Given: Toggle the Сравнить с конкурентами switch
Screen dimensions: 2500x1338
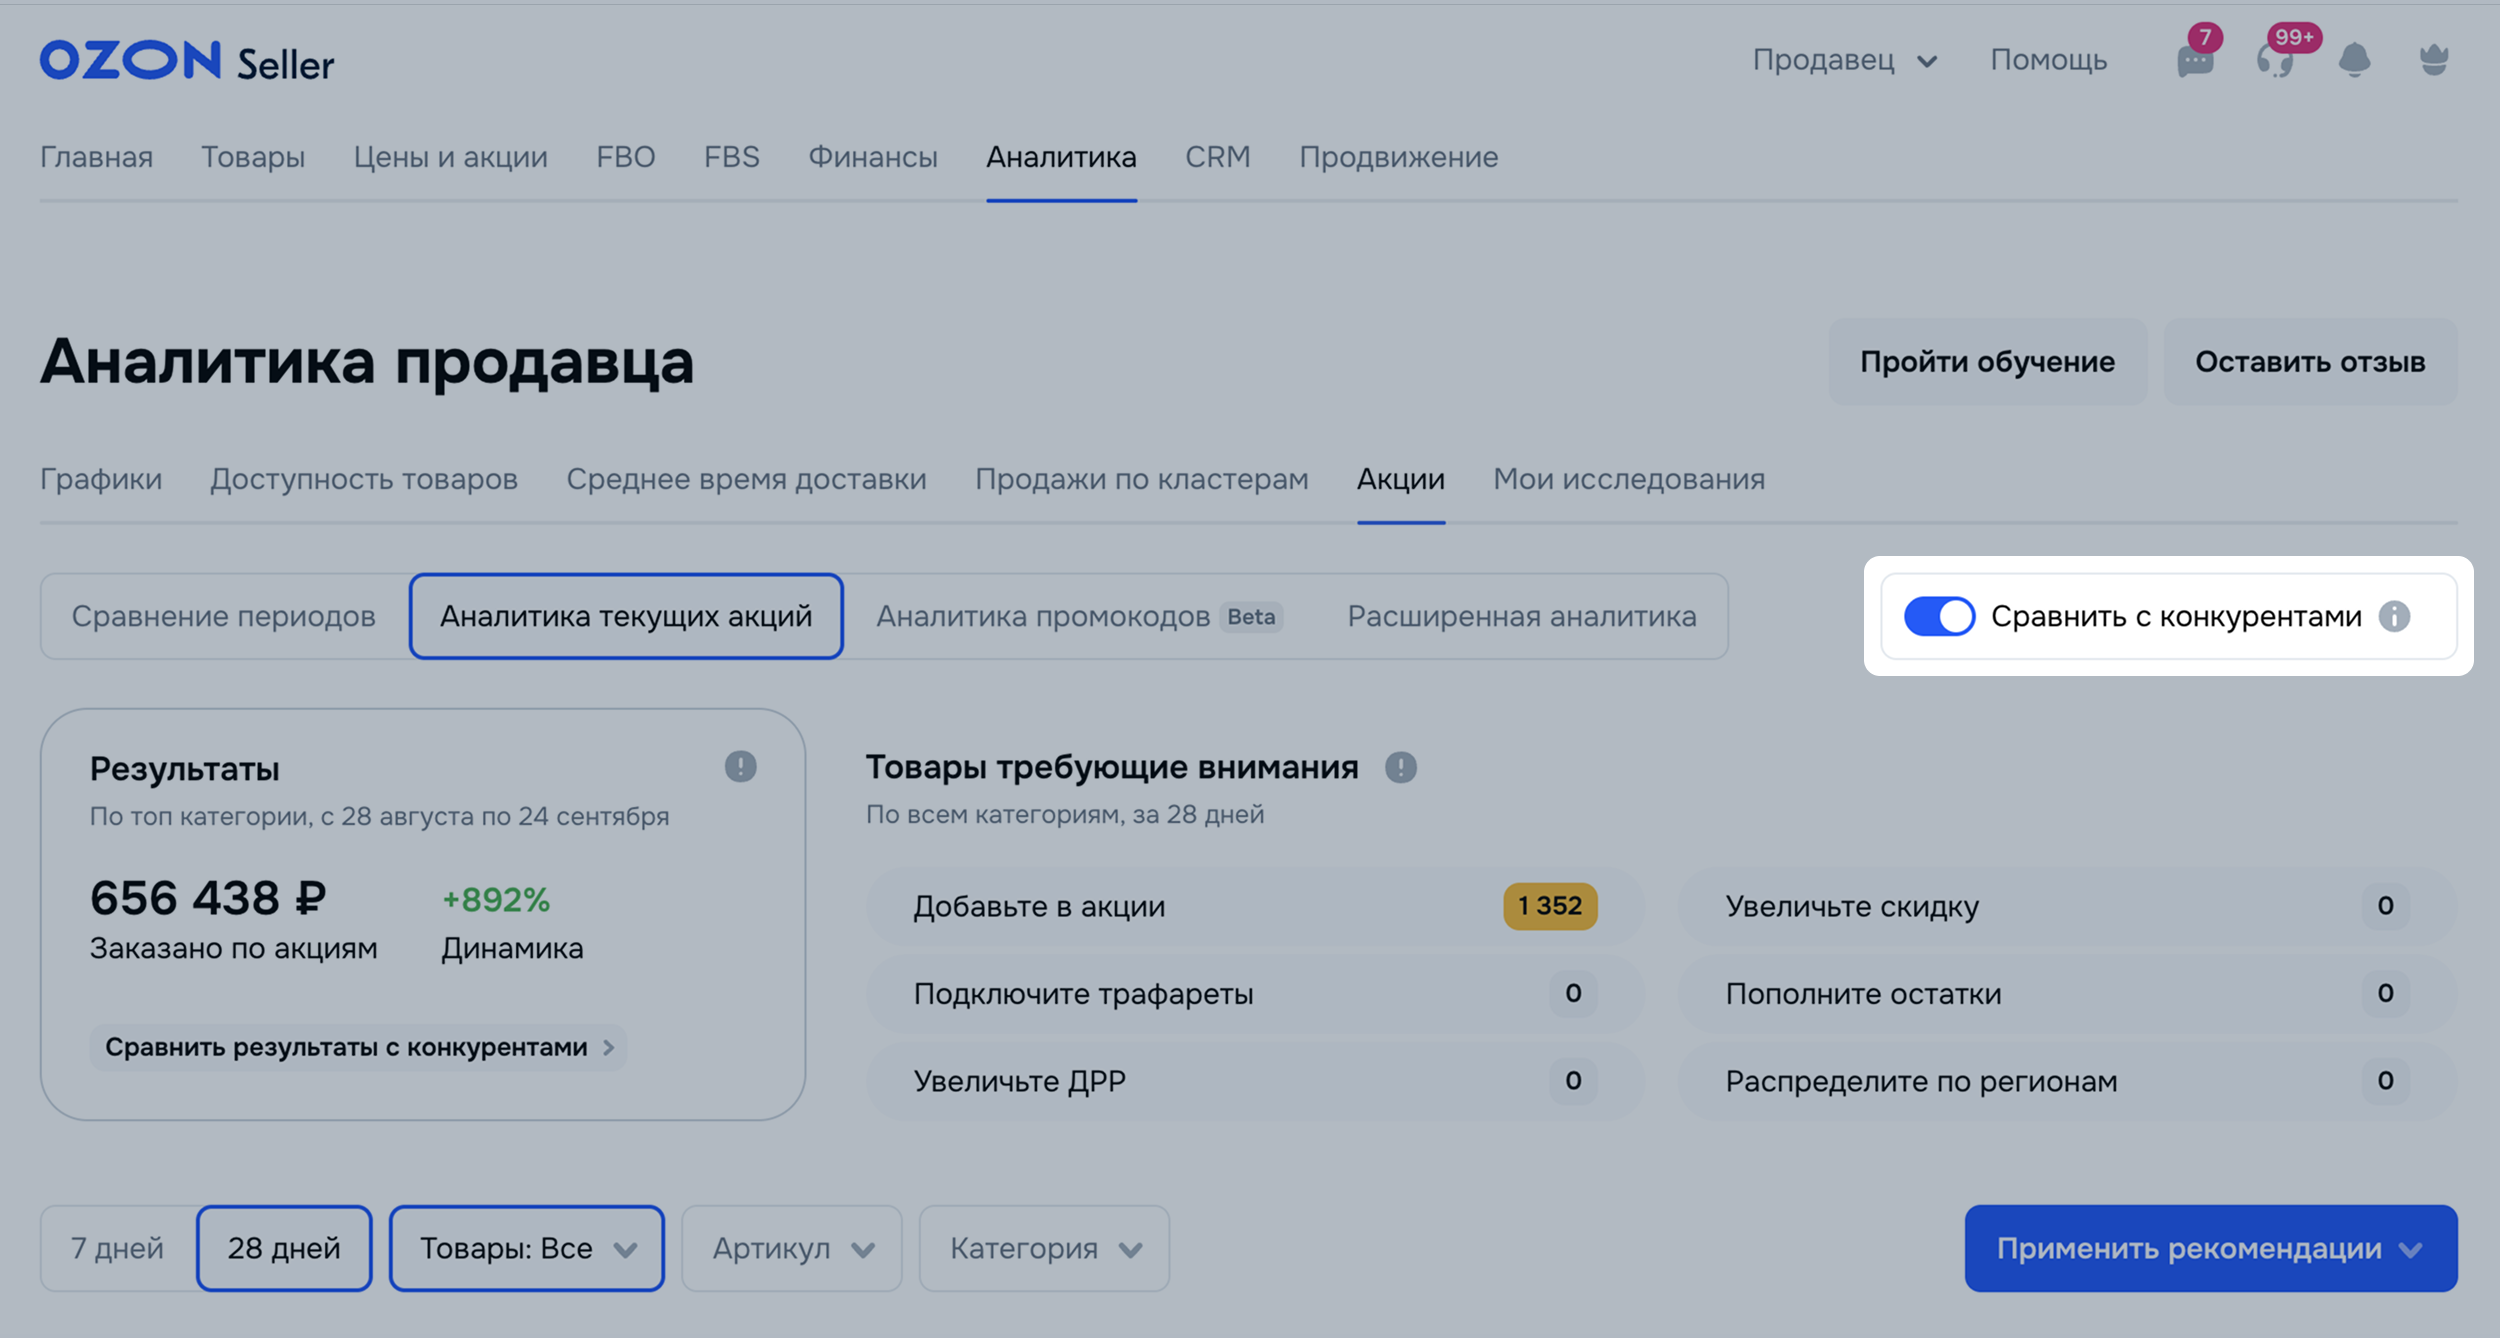Looking at the screenshot, I should [1939, 616].
